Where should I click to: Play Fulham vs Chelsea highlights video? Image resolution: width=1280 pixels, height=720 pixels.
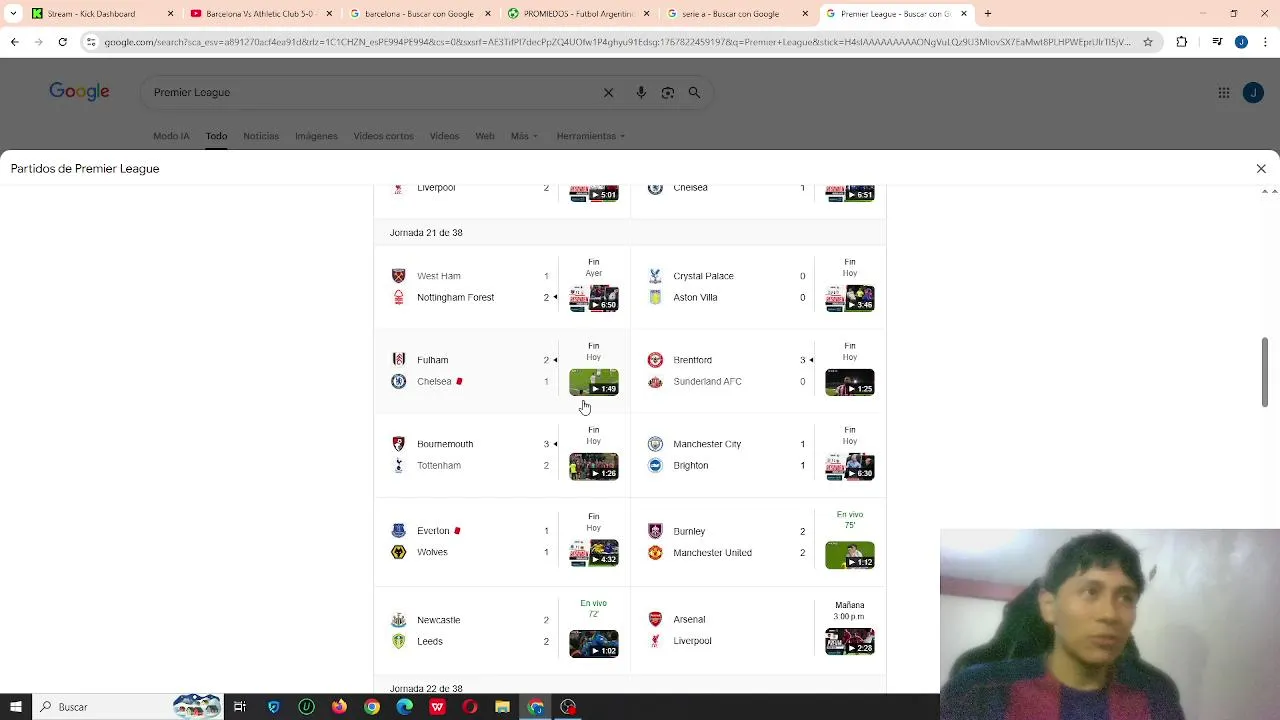click(594, 382)
